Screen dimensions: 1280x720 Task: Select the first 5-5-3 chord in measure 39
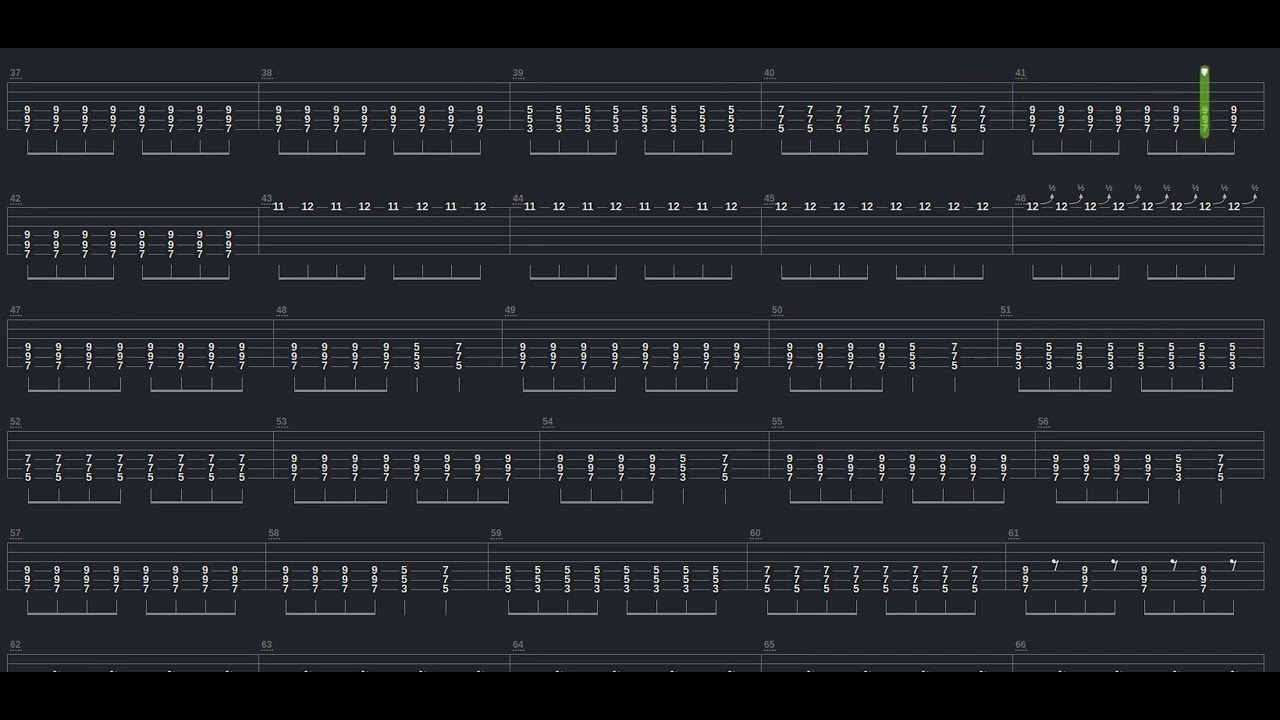click(530, 119)
